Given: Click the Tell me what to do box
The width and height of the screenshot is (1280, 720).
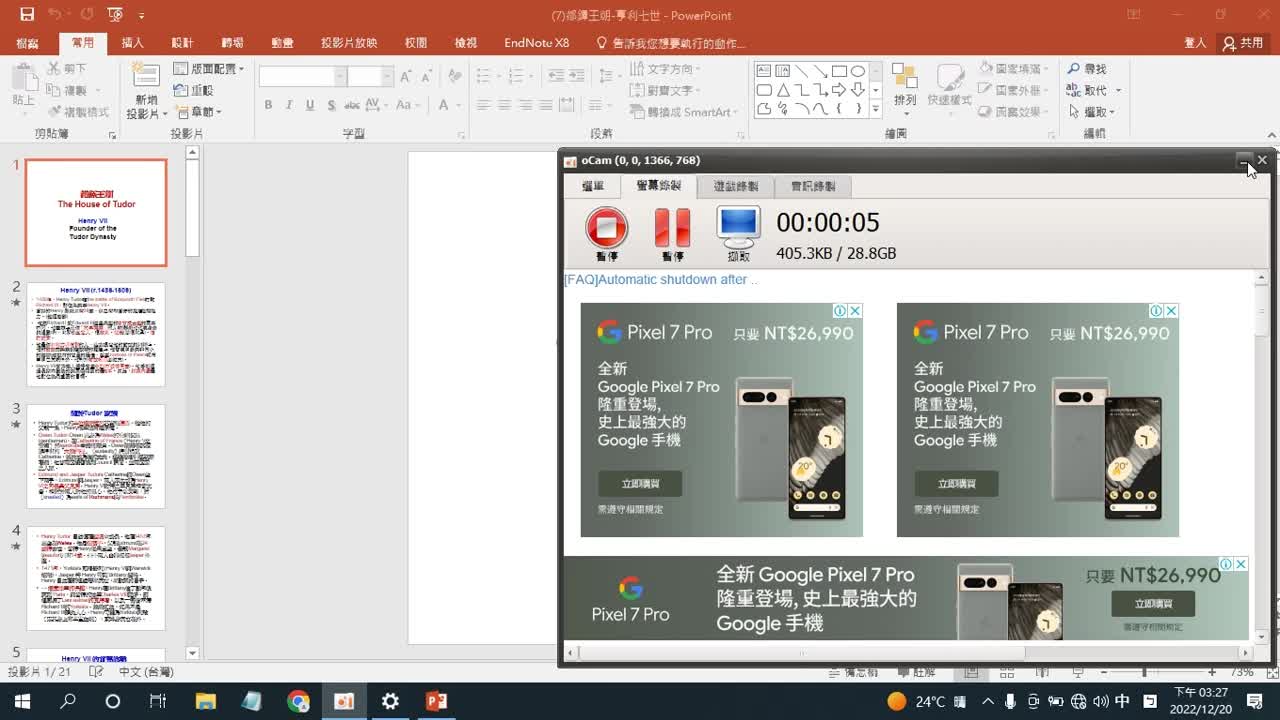Looking at the screenshot, I should pos(671,43).
